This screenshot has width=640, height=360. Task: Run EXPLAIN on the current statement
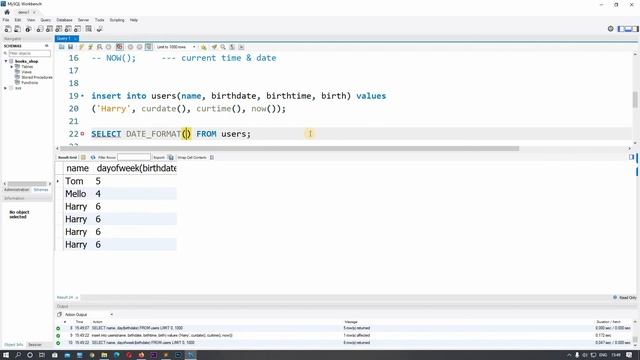click(99, 47)
